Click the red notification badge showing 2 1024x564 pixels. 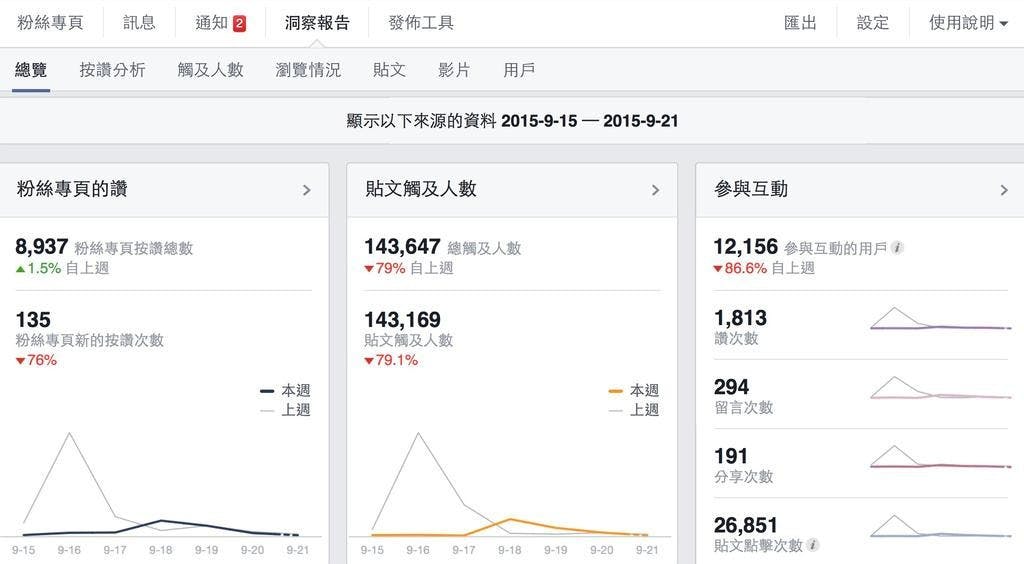click(239, 23)
